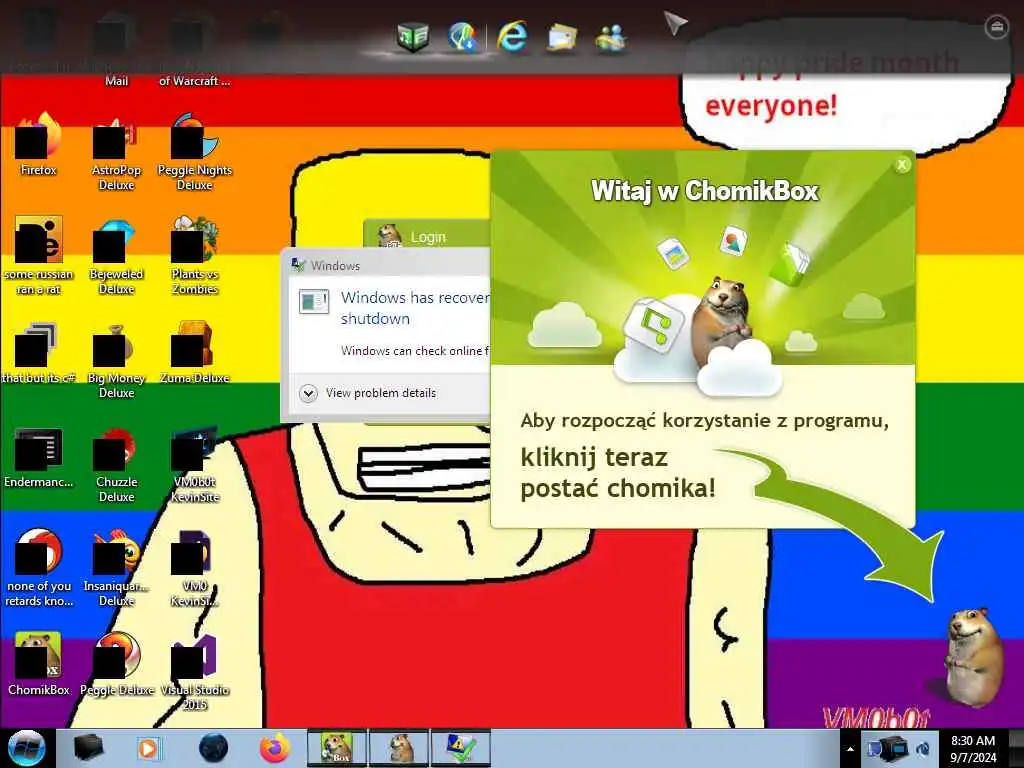
Task: Click the Big Money Deluxe desktop icon
Action: (116, 360)
